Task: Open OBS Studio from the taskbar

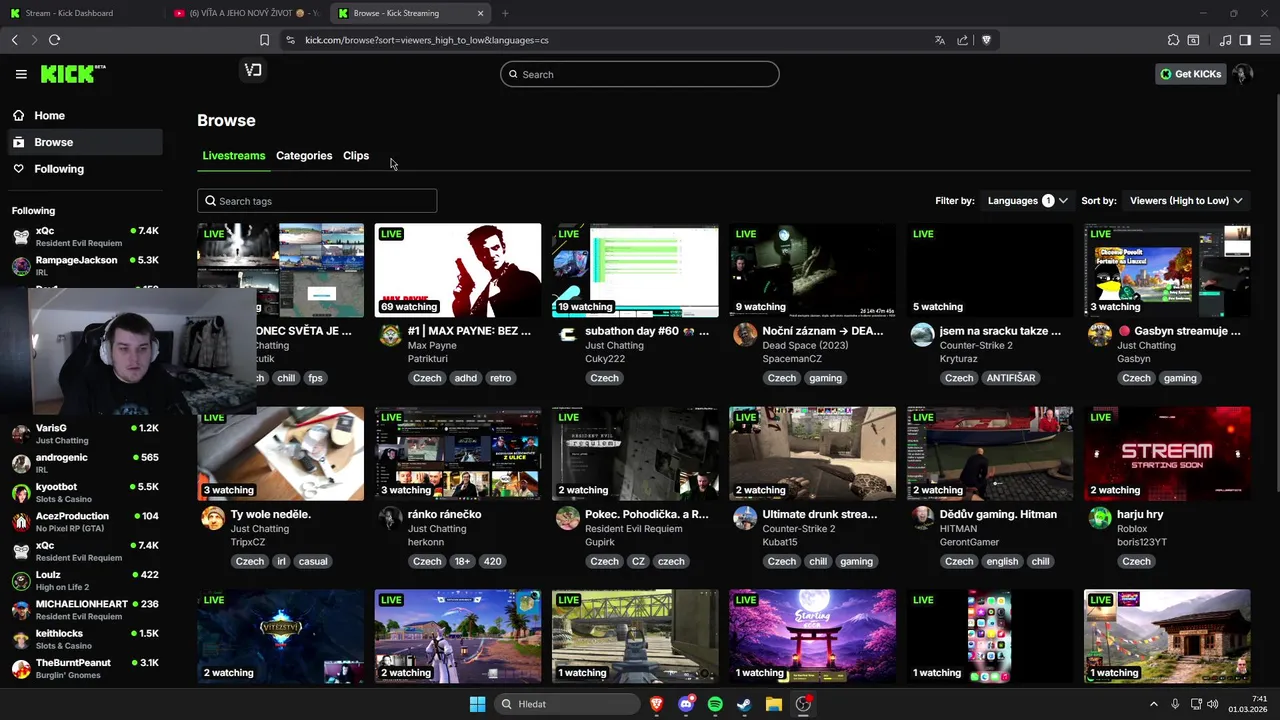Action: 803,704
